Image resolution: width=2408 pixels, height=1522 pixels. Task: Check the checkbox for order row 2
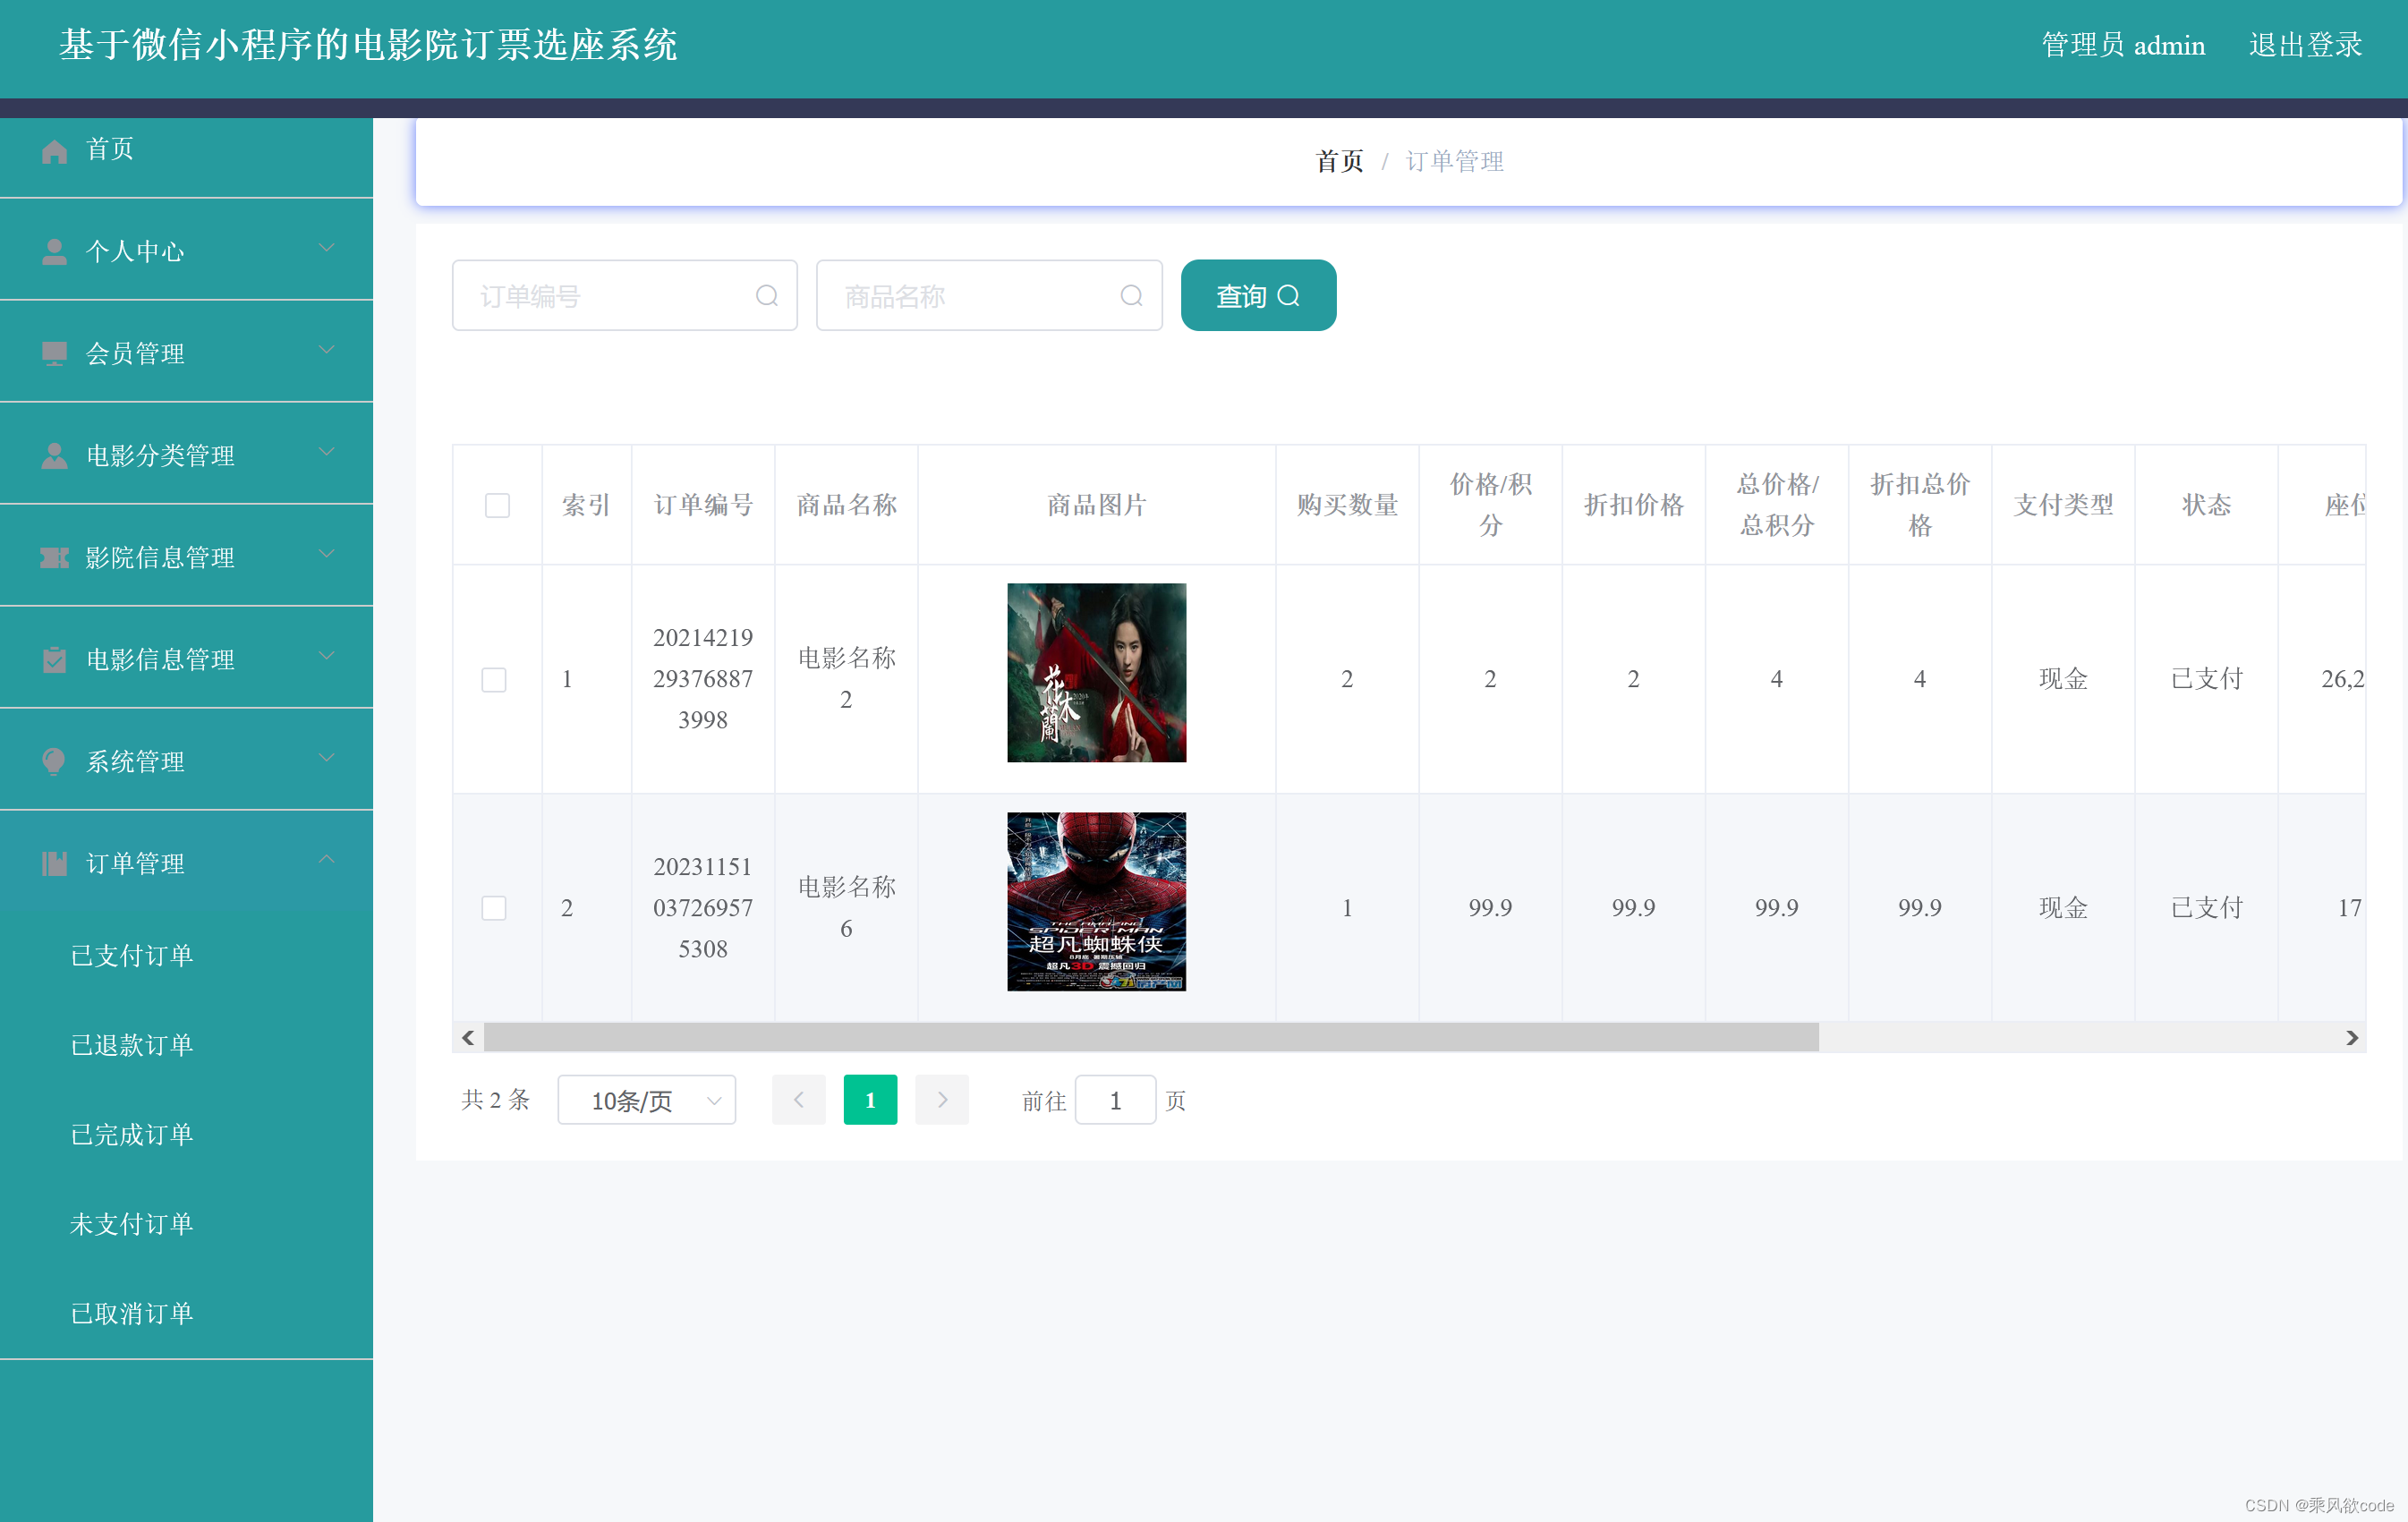click(494, 908)
